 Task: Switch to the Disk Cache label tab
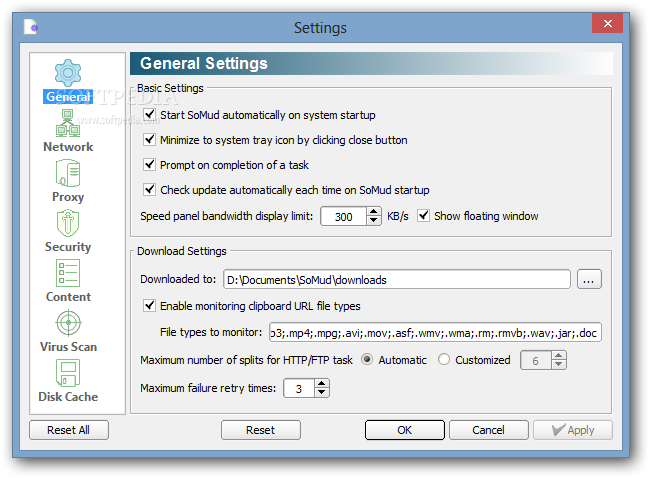68,397
